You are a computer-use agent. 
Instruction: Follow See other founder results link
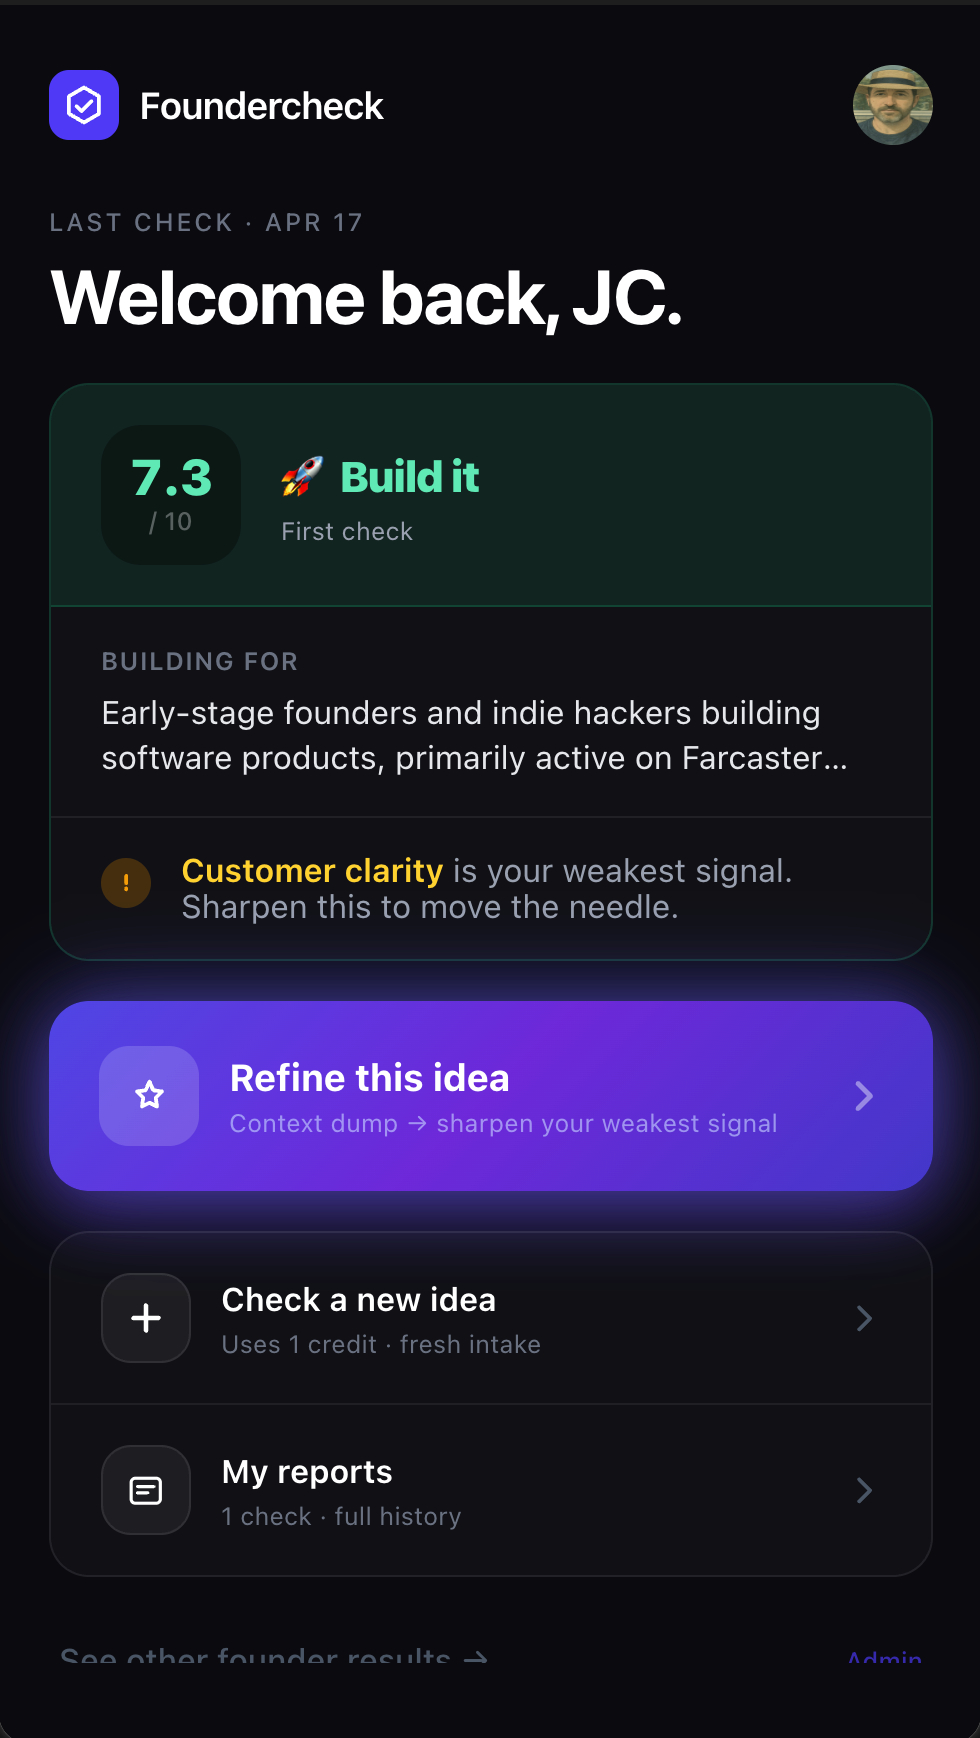coord(273,1656)
